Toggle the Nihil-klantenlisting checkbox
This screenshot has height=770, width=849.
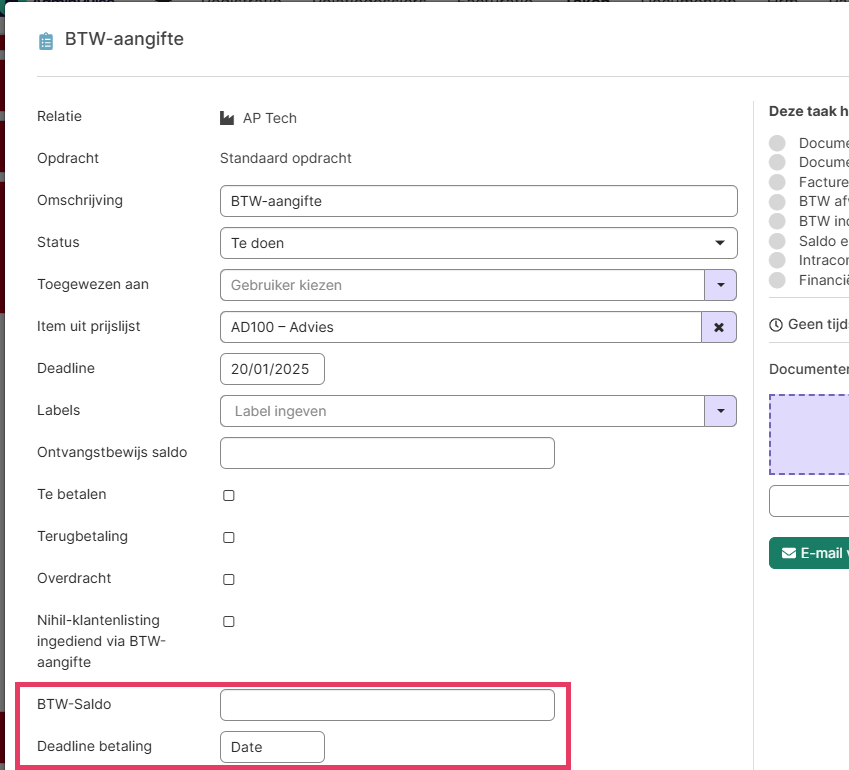click(229, 621)
